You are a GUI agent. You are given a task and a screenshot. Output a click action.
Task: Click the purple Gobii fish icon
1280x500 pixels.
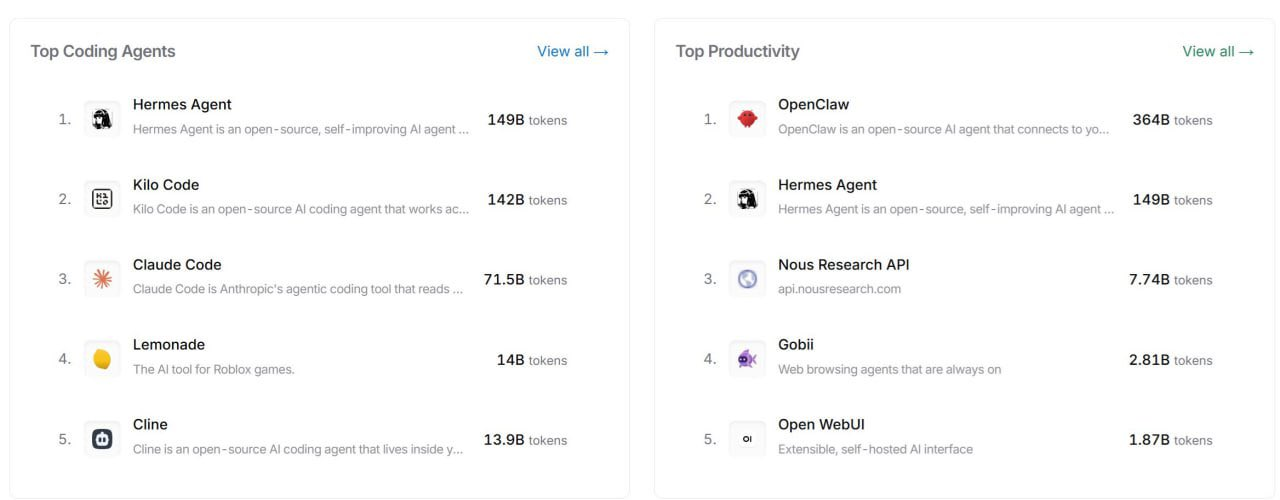(747, 359)
